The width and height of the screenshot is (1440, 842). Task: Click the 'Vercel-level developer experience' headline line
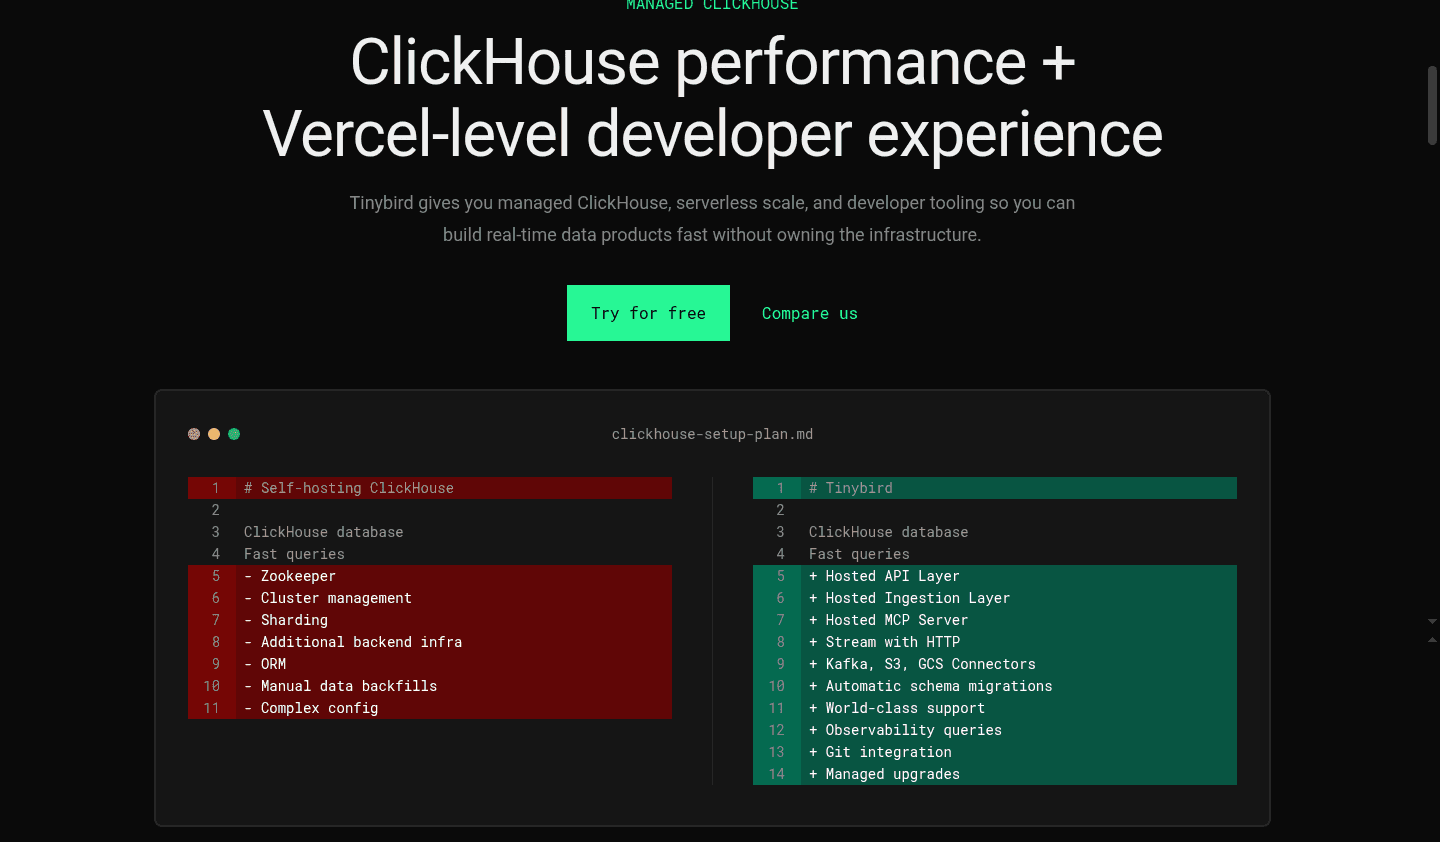[713, 135]
